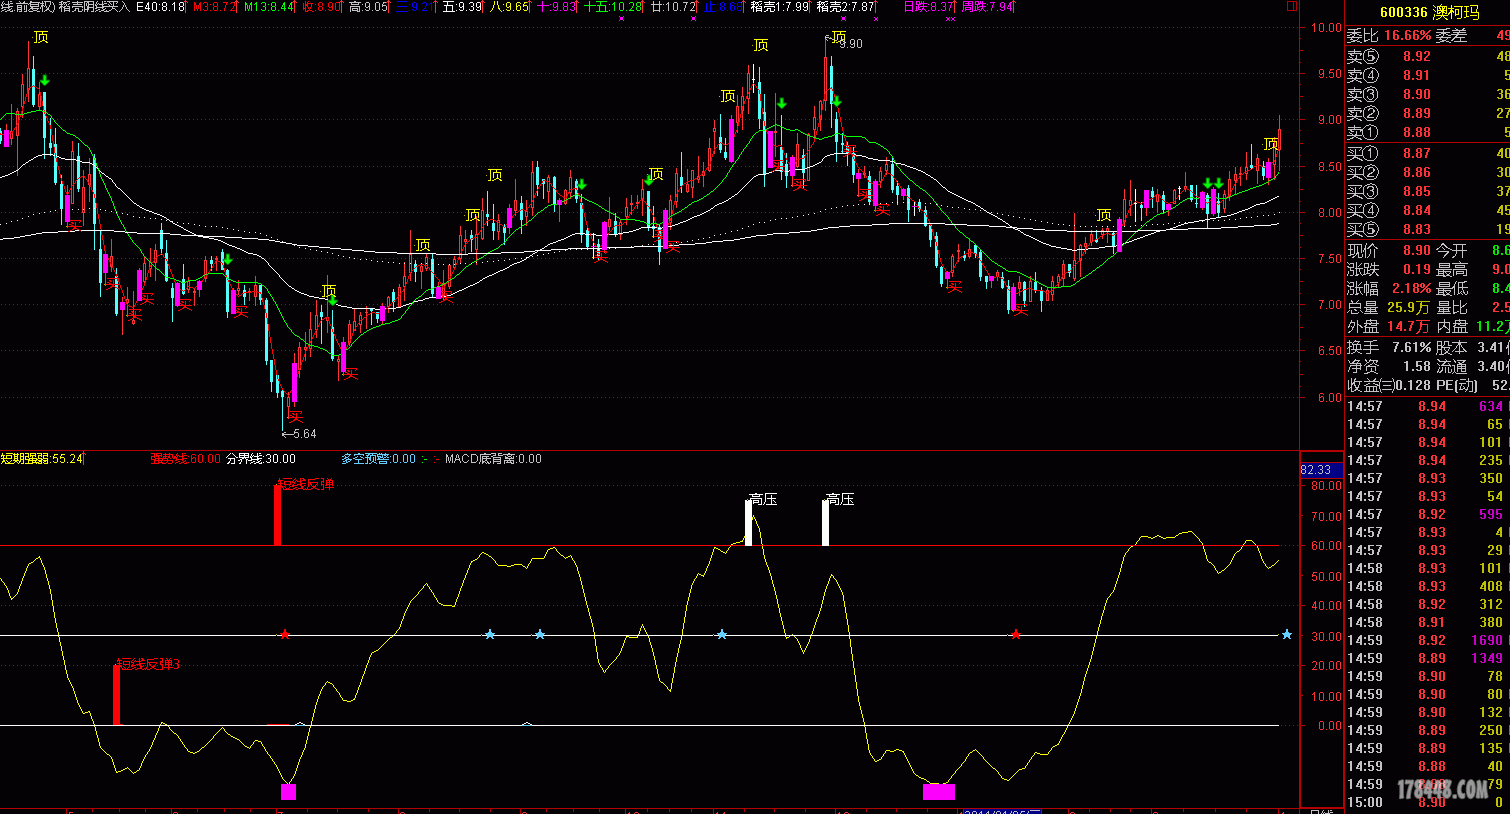Click the MACD底背离:0.00 label

[493, 459]
